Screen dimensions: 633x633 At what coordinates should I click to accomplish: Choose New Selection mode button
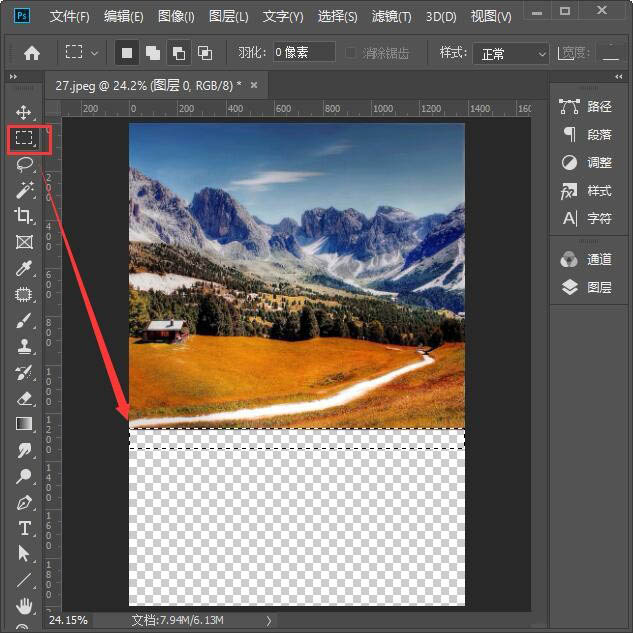pyautogui.click(x=127, y=53)
